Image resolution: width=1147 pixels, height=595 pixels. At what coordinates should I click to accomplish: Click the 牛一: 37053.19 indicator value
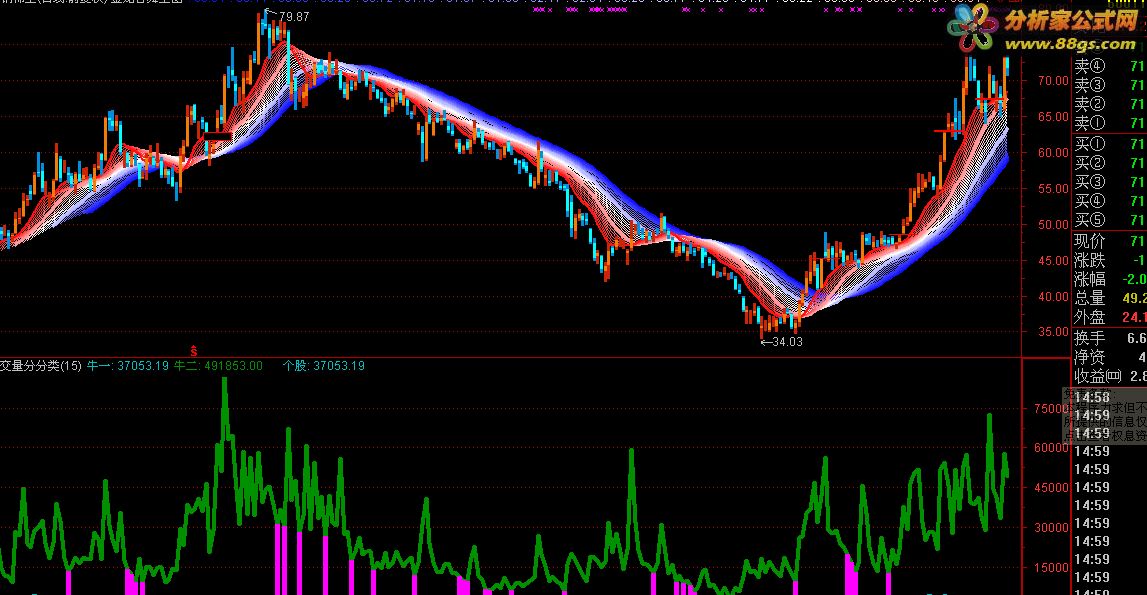[127, 365]
